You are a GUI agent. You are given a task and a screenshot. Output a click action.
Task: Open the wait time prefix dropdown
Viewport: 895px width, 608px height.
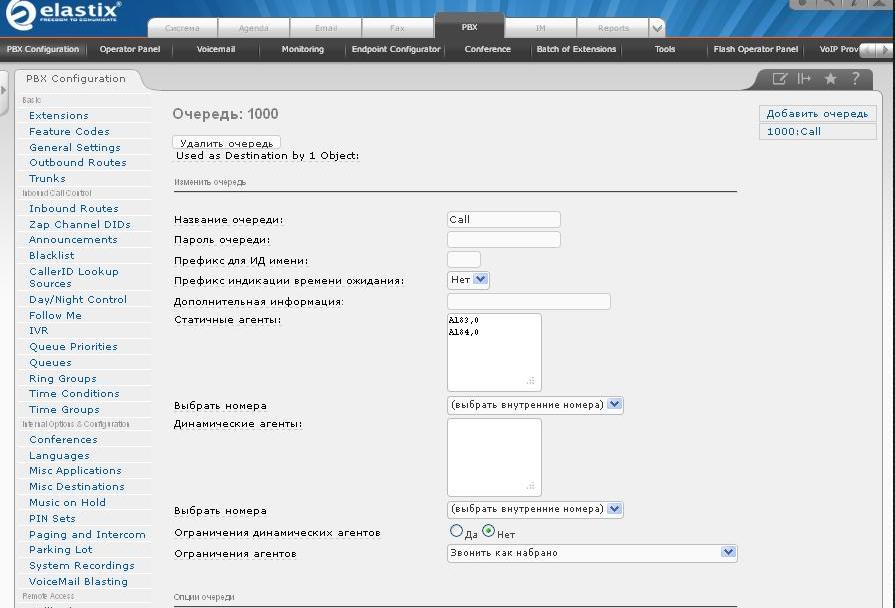[468, 280]
